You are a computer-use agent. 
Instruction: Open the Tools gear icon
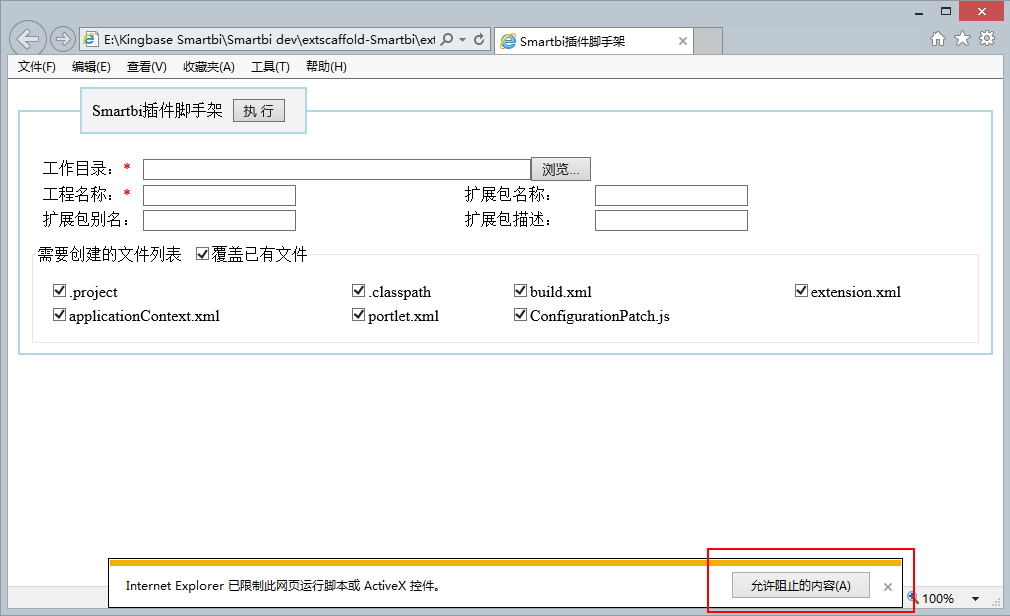987,39
